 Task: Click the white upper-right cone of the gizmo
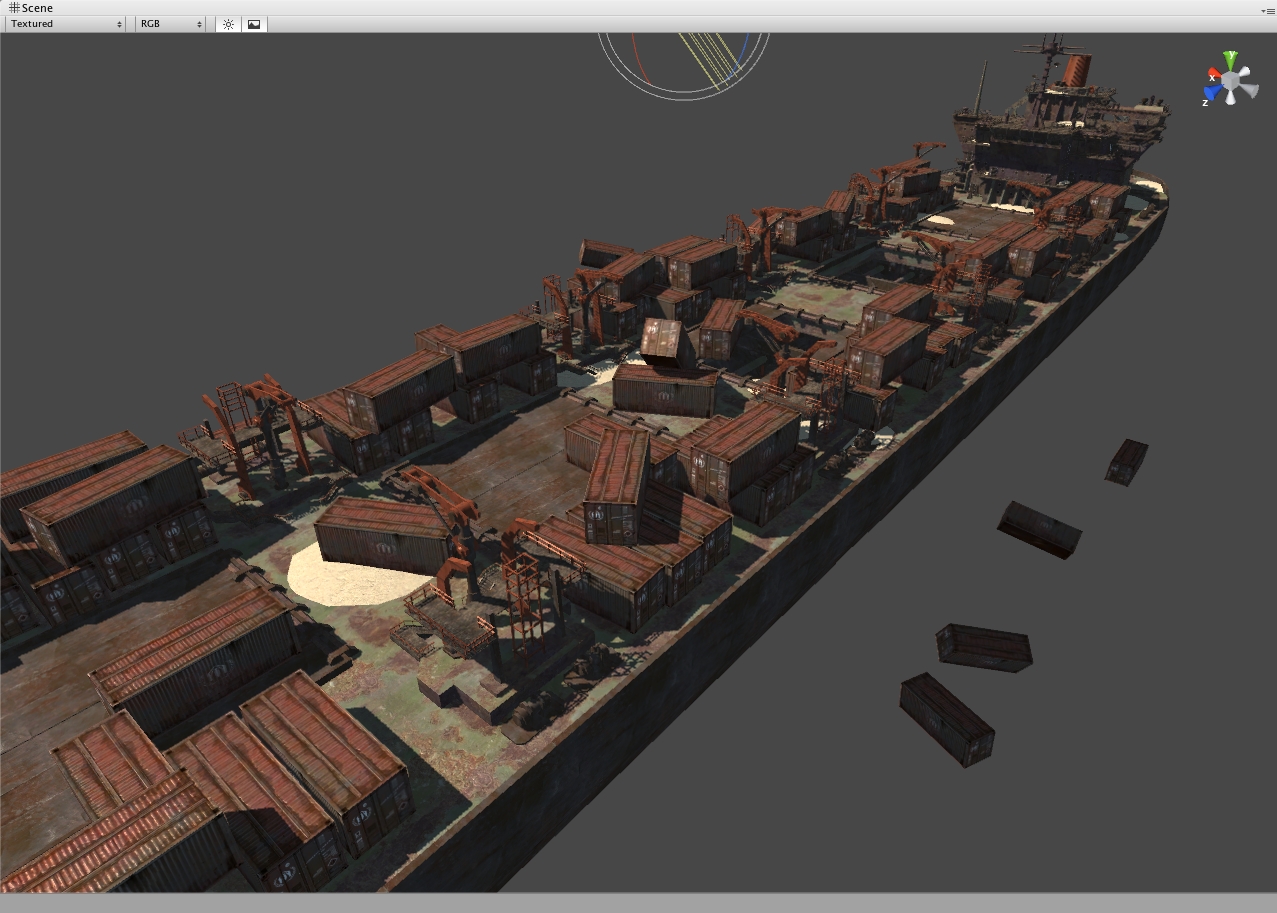tap(1246, 73)
